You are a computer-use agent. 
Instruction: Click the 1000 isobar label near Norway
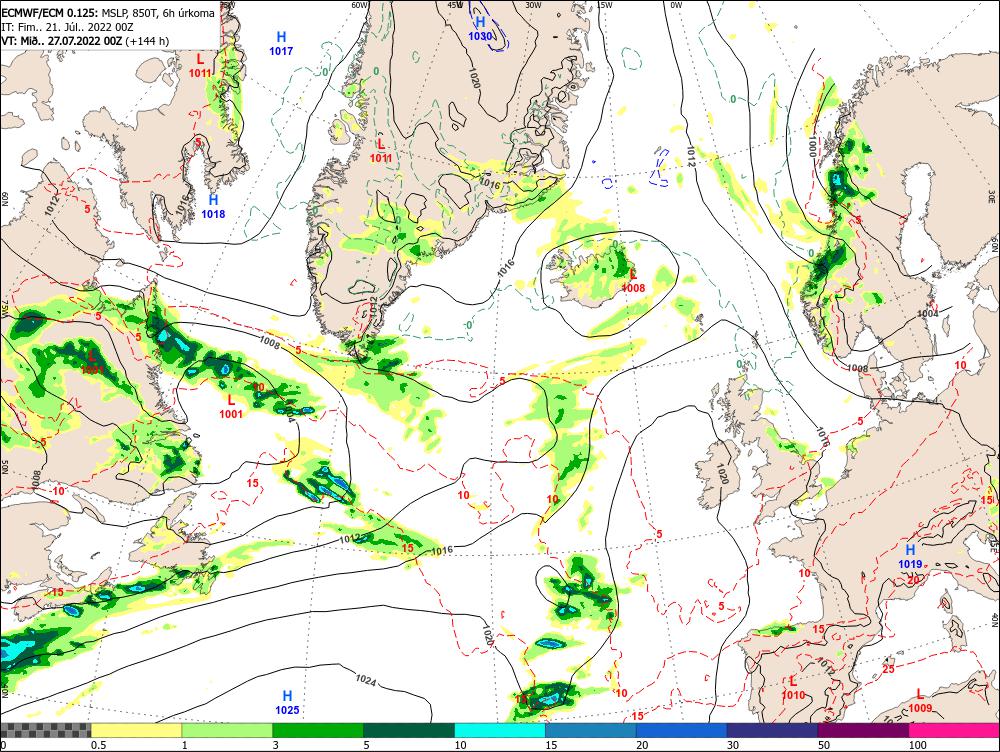click(812, 146)
